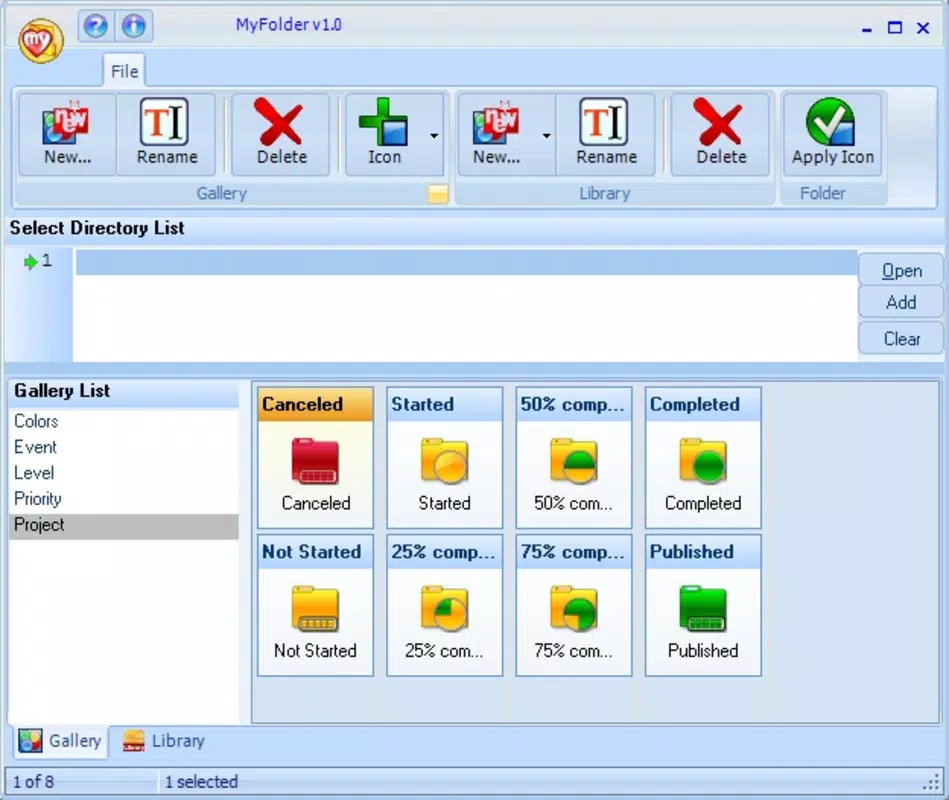Click the MyFolder heart application logo
949x800 pixels.
pyautogui.click(x=41, y=41)
